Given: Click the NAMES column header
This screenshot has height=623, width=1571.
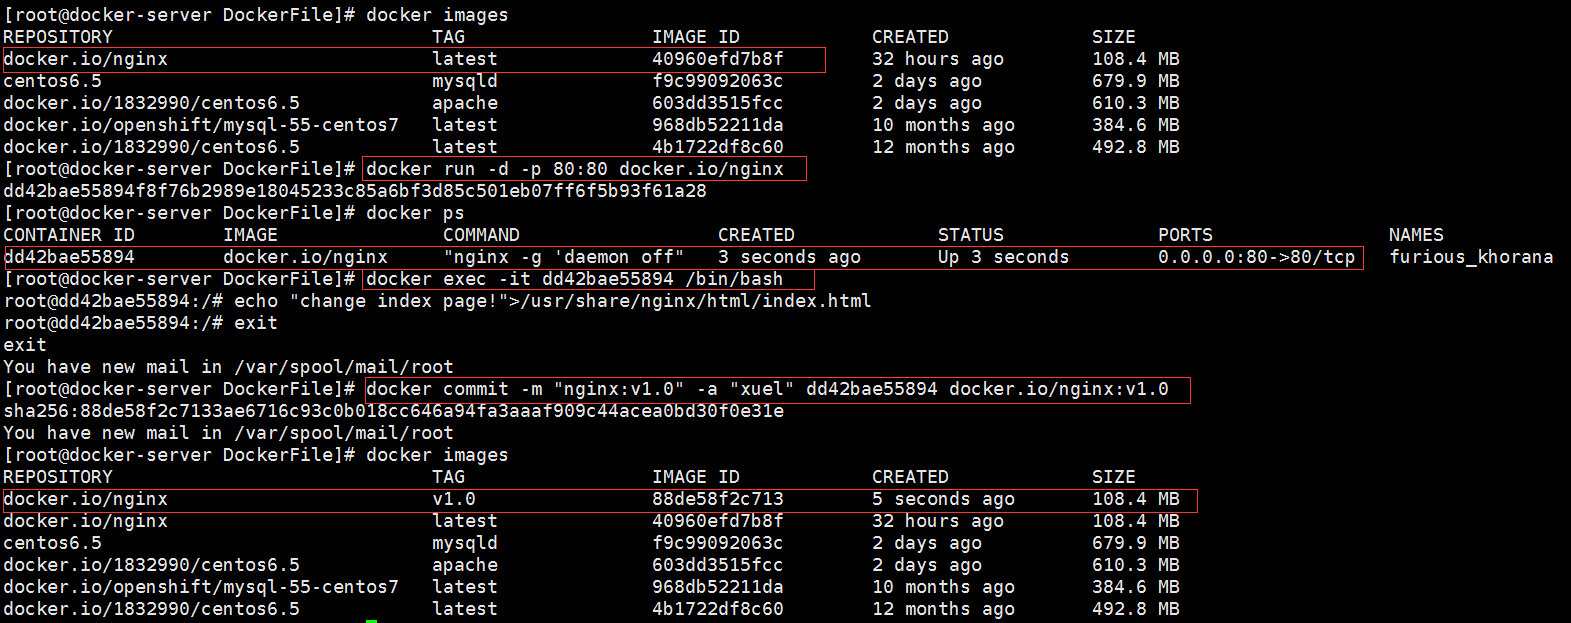Looking at the screenshot, I should [x=1415, y=235].
